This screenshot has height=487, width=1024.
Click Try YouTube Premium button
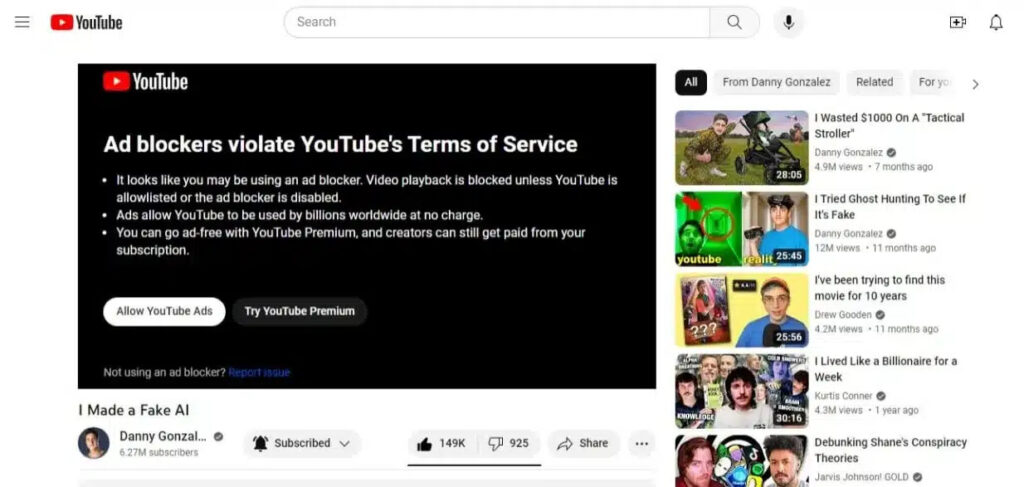coord(299,311)
